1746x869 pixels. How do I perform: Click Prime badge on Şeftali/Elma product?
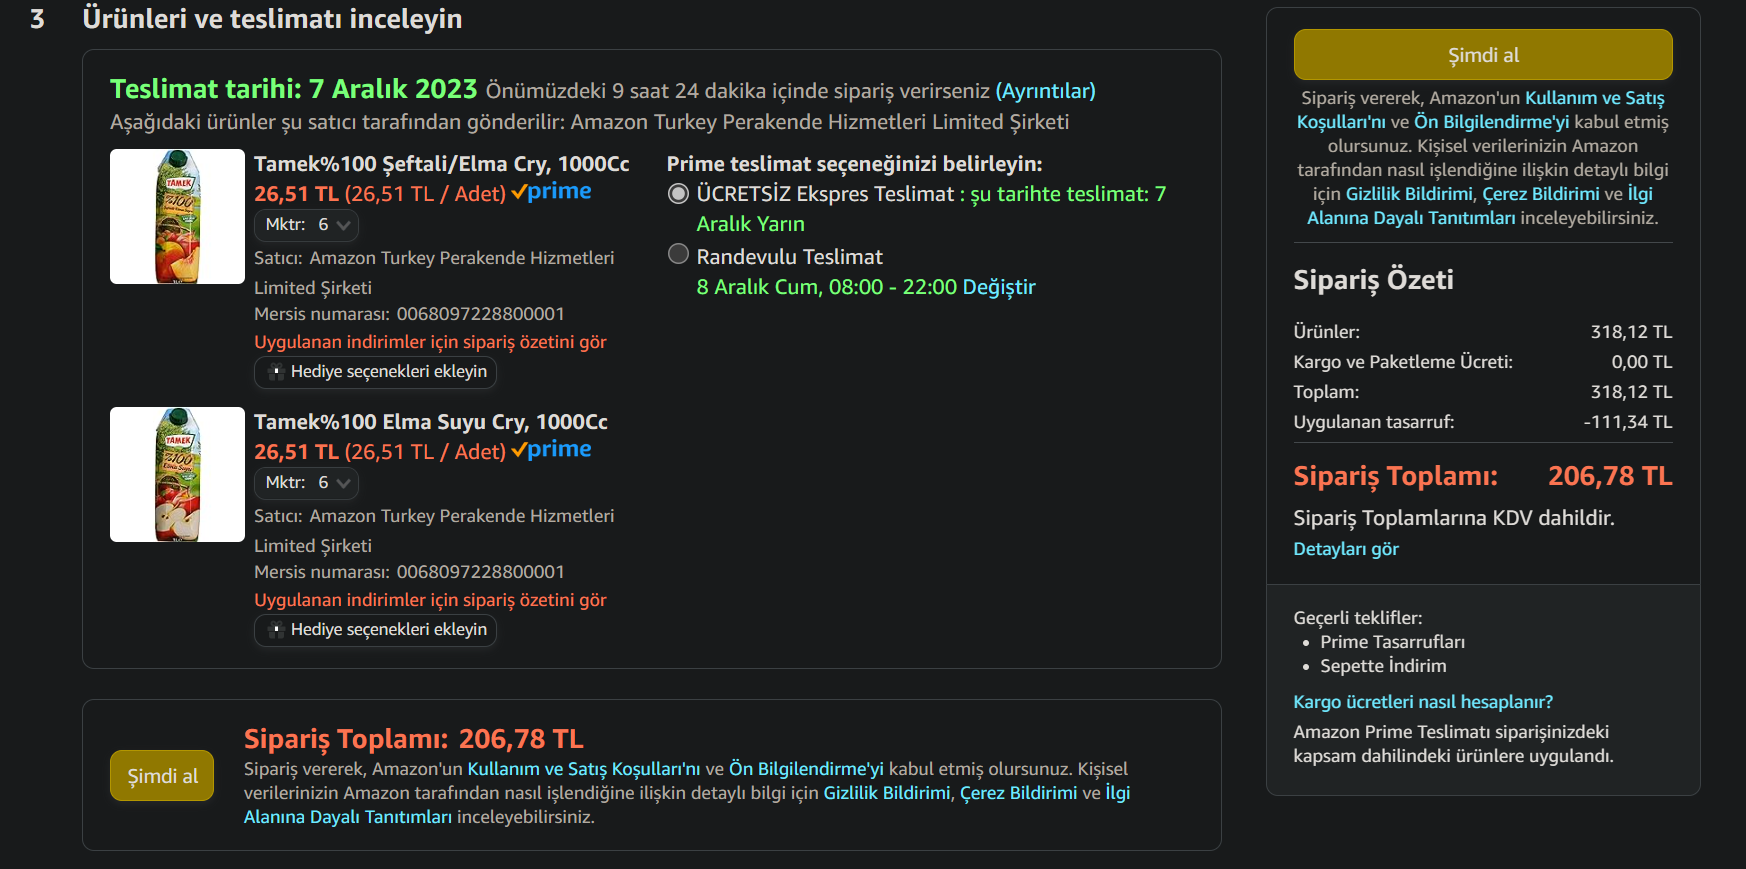pyautogui.click(x=551, y=192)
